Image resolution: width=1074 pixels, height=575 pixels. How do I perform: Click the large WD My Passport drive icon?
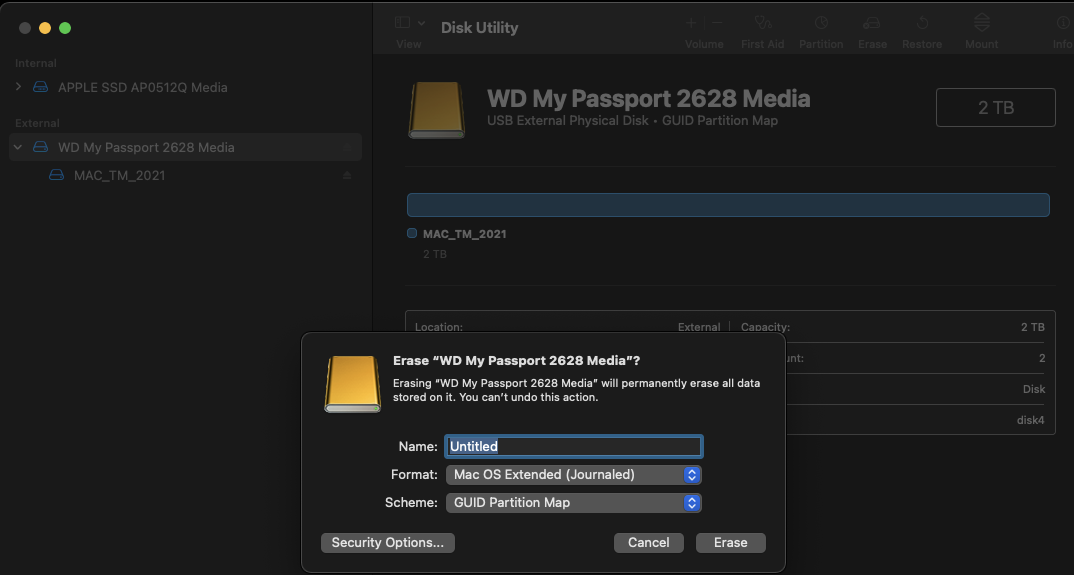pos(436,110)
